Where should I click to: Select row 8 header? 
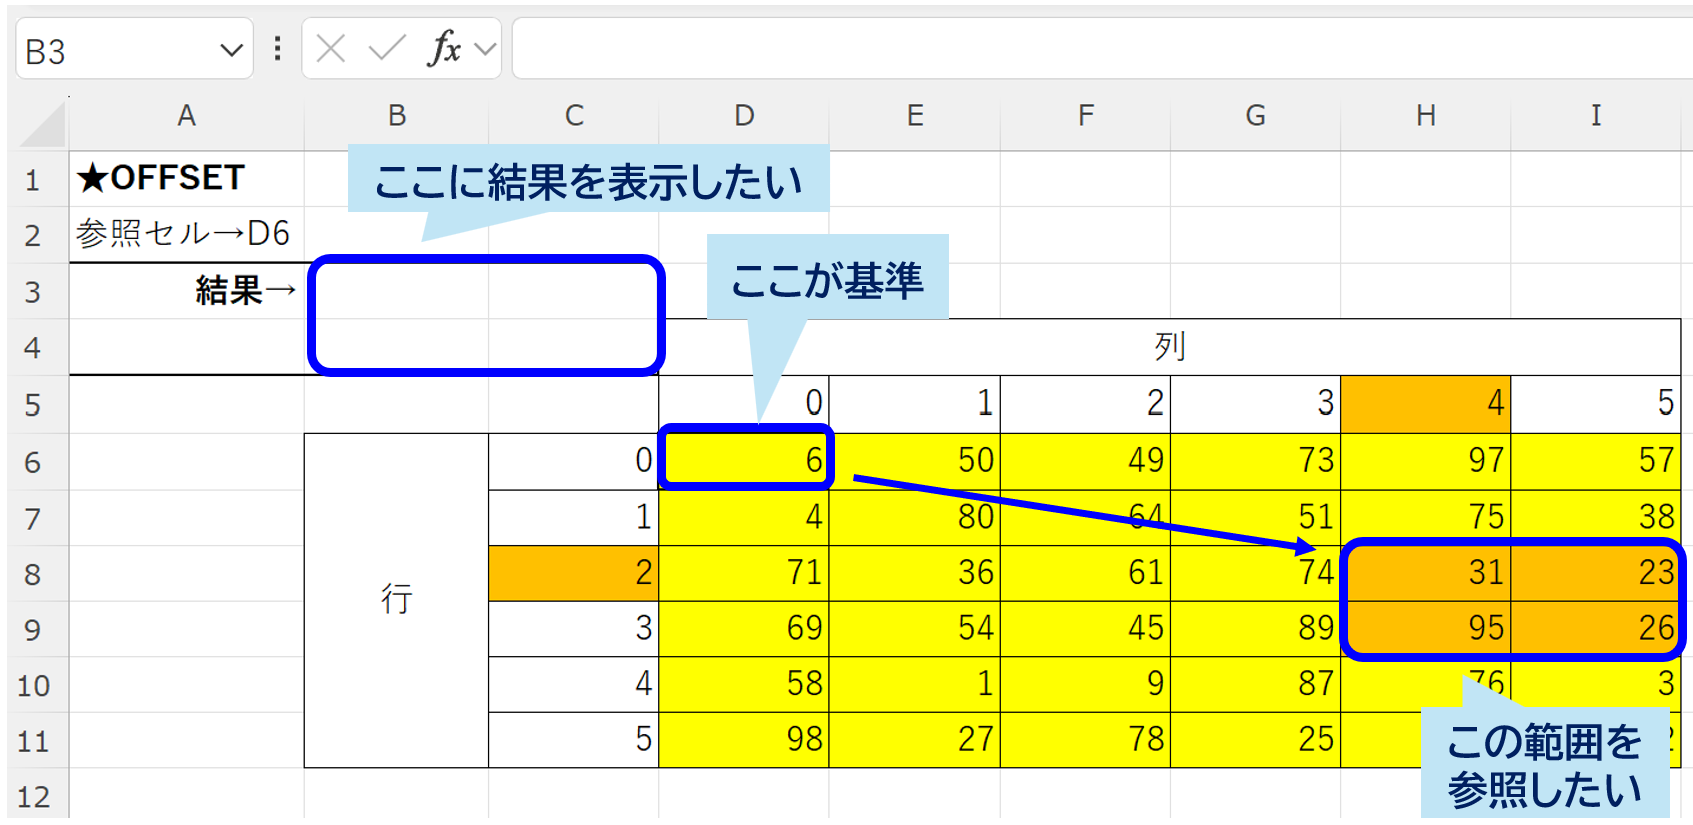click(x=33, y=574)
